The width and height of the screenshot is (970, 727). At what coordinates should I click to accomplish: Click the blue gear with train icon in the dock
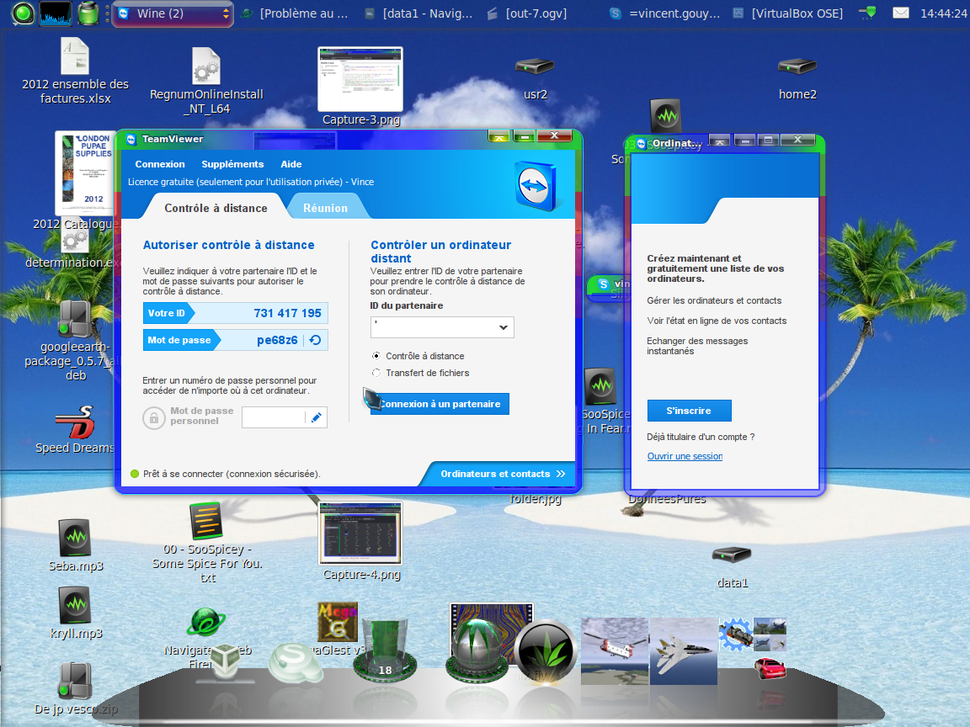click(x=735, y=635)
